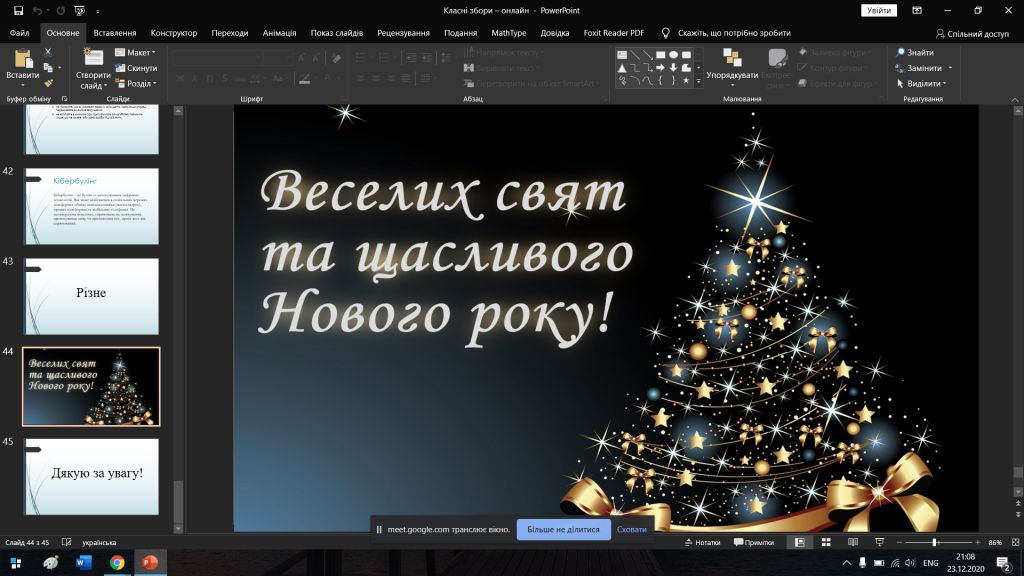
Task: Toggle the Нотатки notes pane
Action: click(702, 543)
